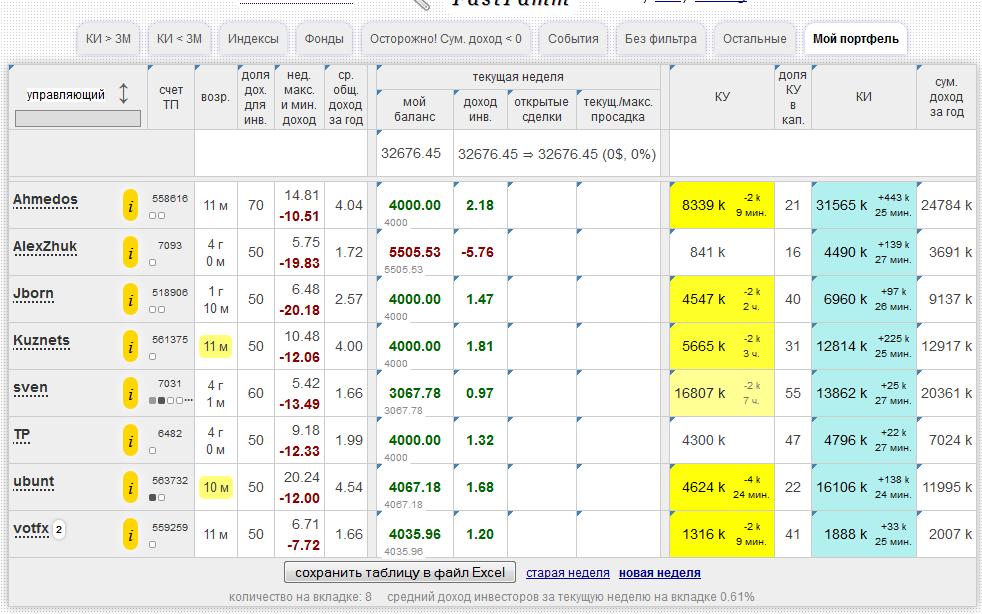
Task: Click the badge 2 next to votfx
Action: 58,530
